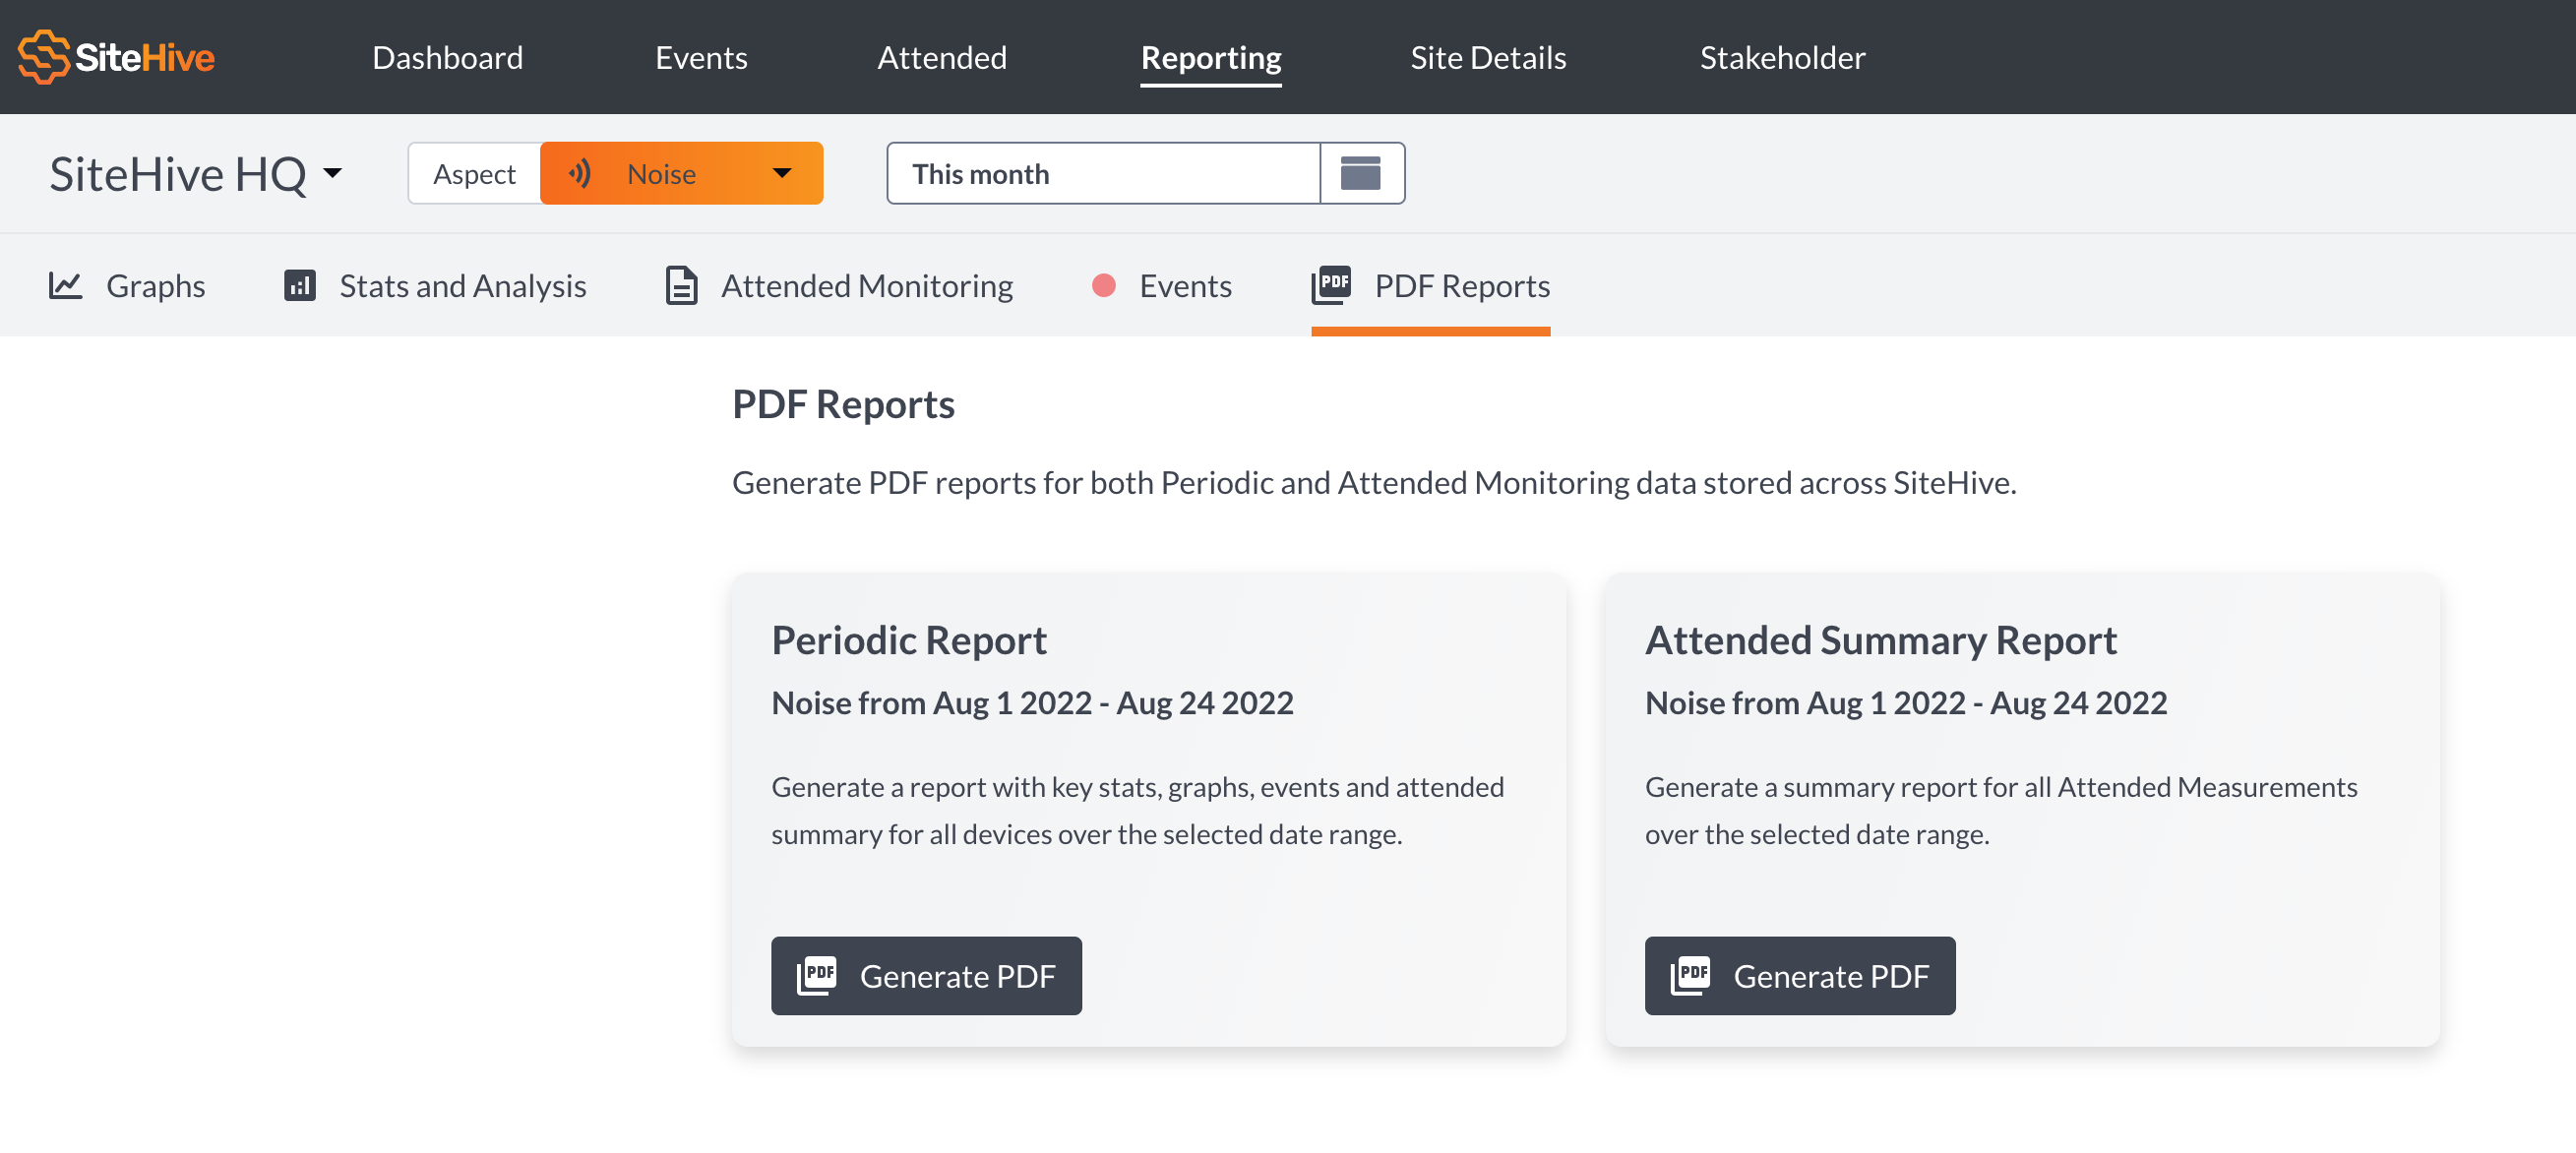The image size is (2576, 1153).
Task: Switch to Stats and Analysis tab
Action: 435,286
